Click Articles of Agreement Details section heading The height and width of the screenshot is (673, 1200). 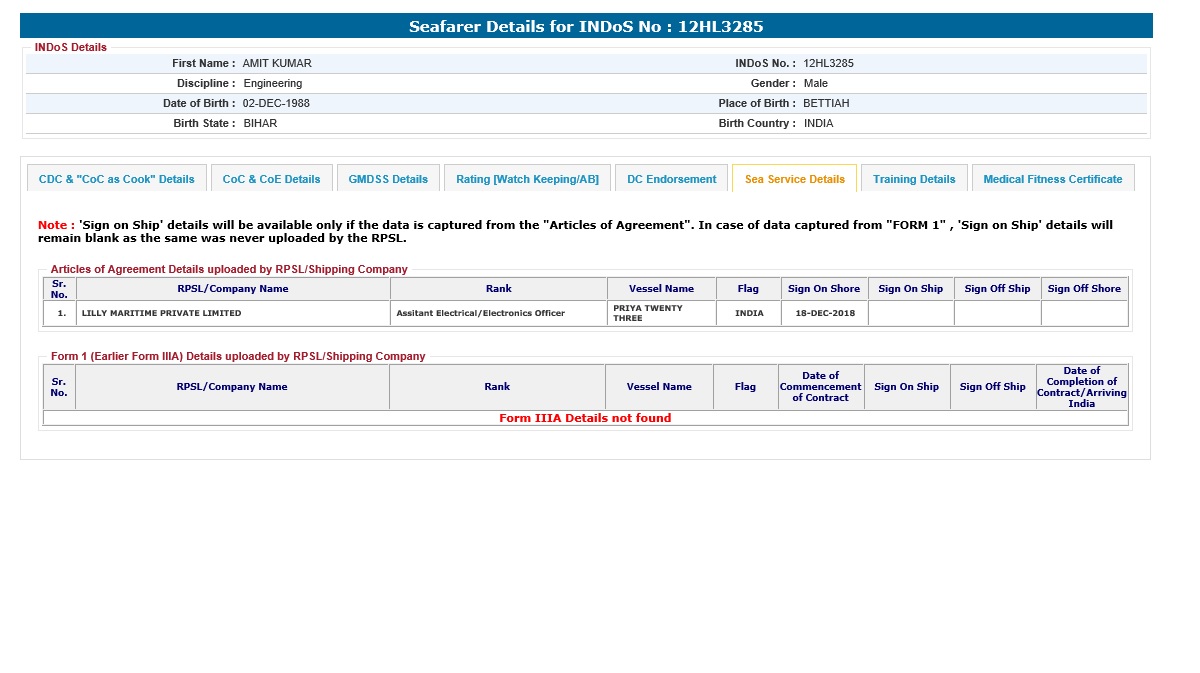(229, 269)
